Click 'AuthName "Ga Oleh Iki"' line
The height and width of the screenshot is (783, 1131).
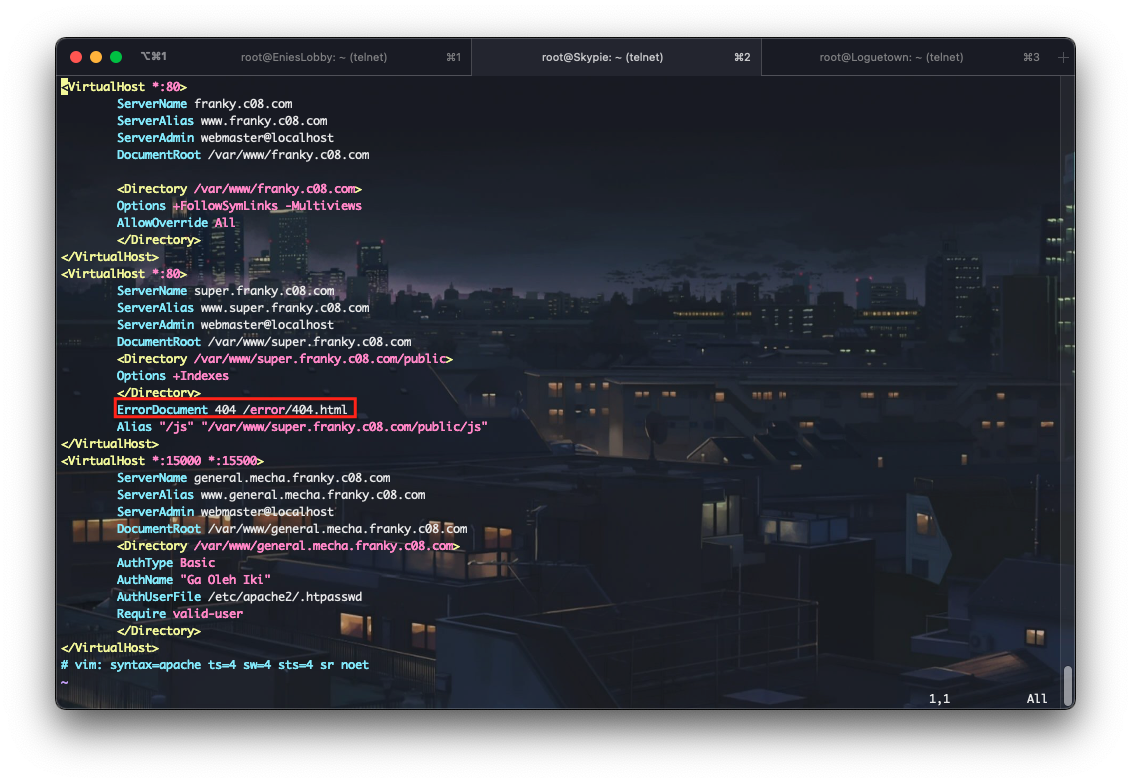coord(193,580)
